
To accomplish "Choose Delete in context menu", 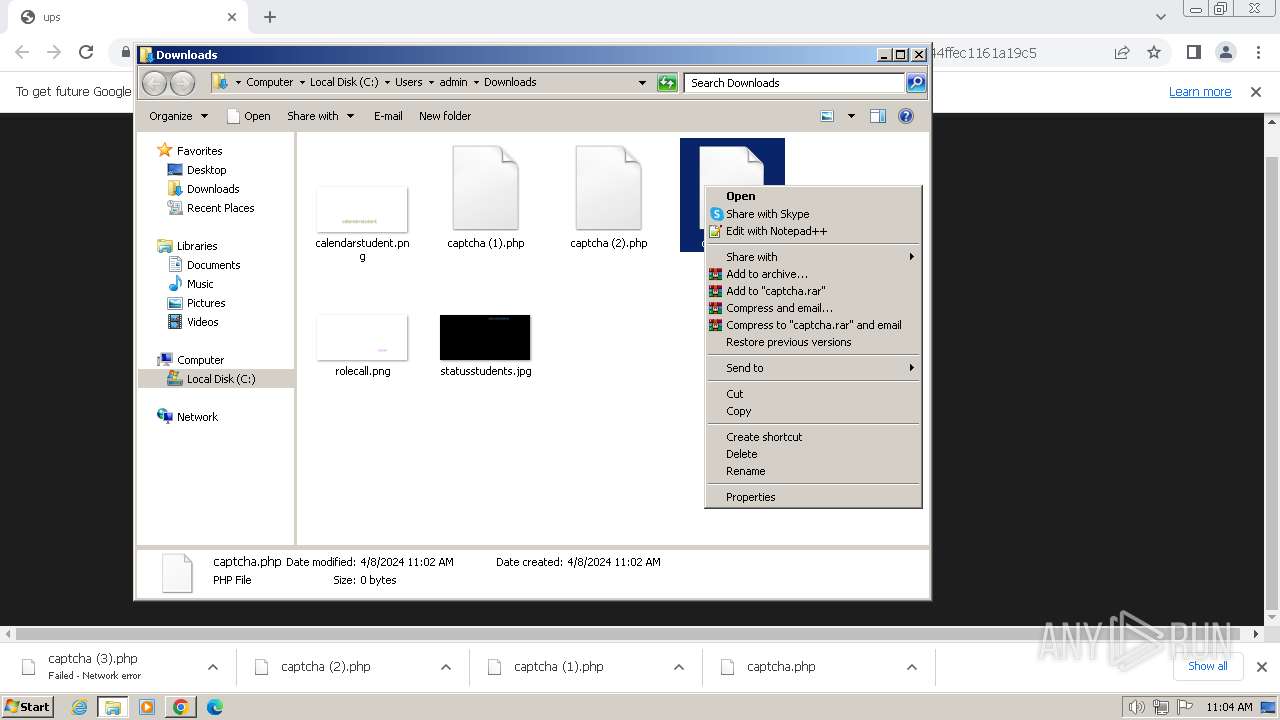I will (x=813, y=454).
